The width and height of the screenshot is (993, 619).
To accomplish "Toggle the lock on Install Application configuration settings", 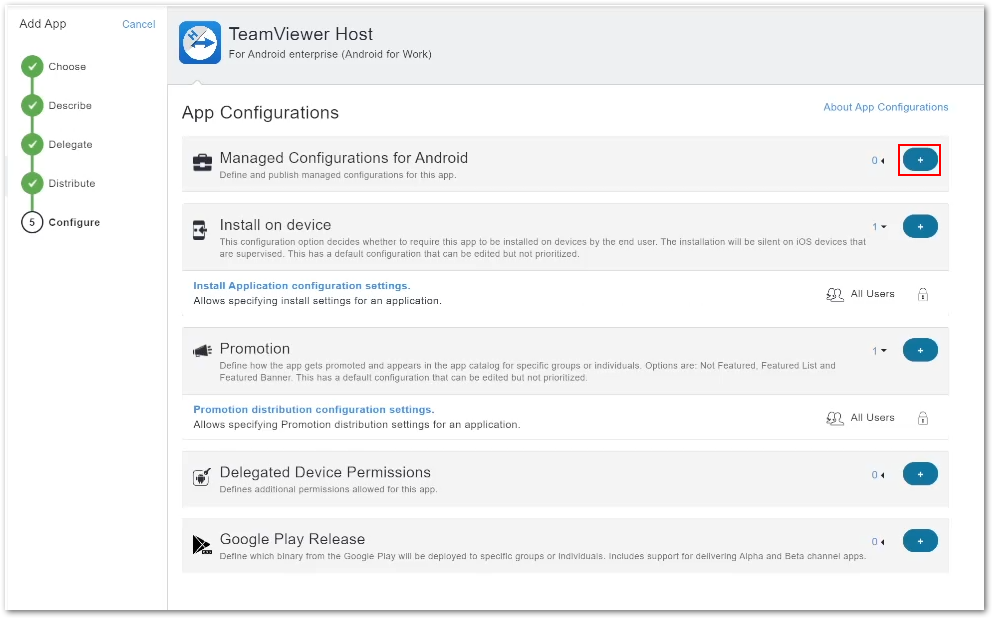I will click(x=922, y=294).
